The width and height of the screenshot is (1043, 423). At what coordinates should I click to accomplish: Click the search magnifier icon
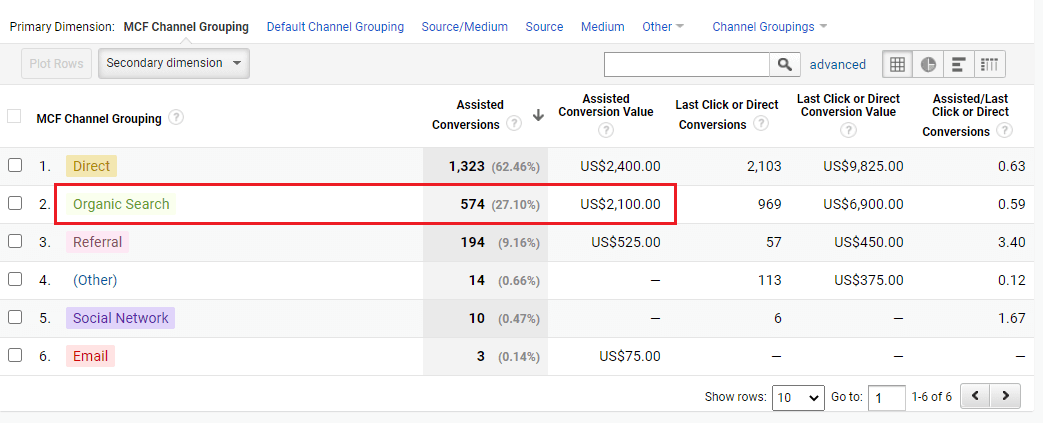coord(785,64)
